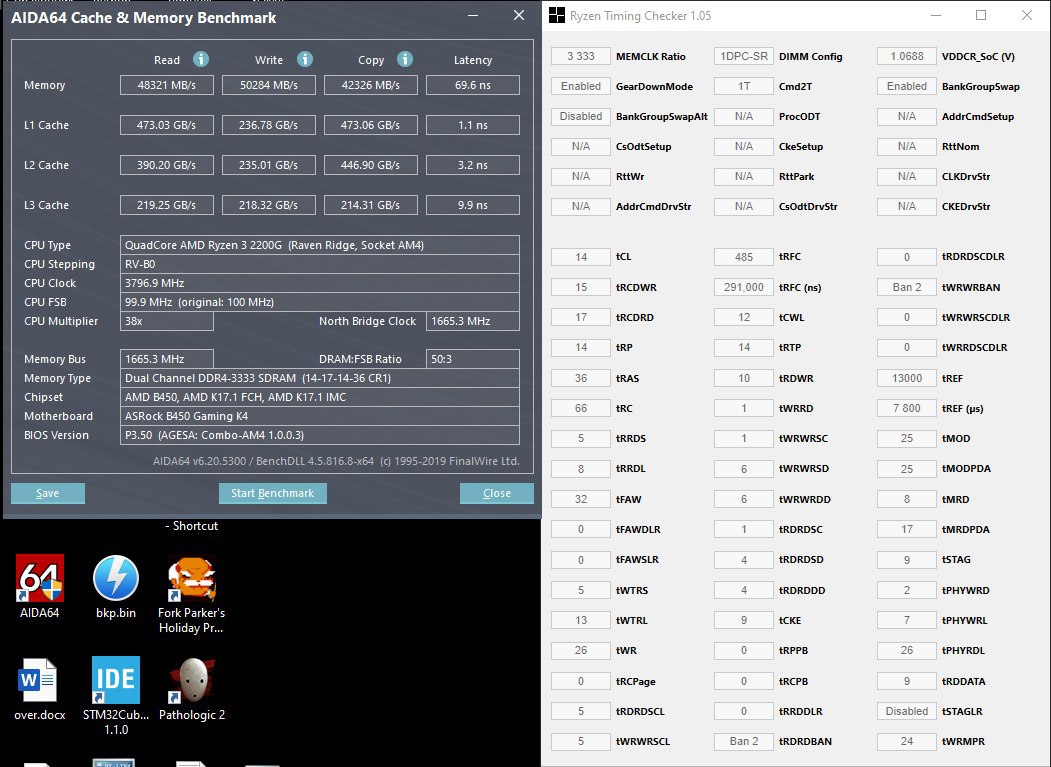The height and width of the screenshot is (767, 1051).
Task: Select the over.docx Word document icon
Action: click(40, 689)
